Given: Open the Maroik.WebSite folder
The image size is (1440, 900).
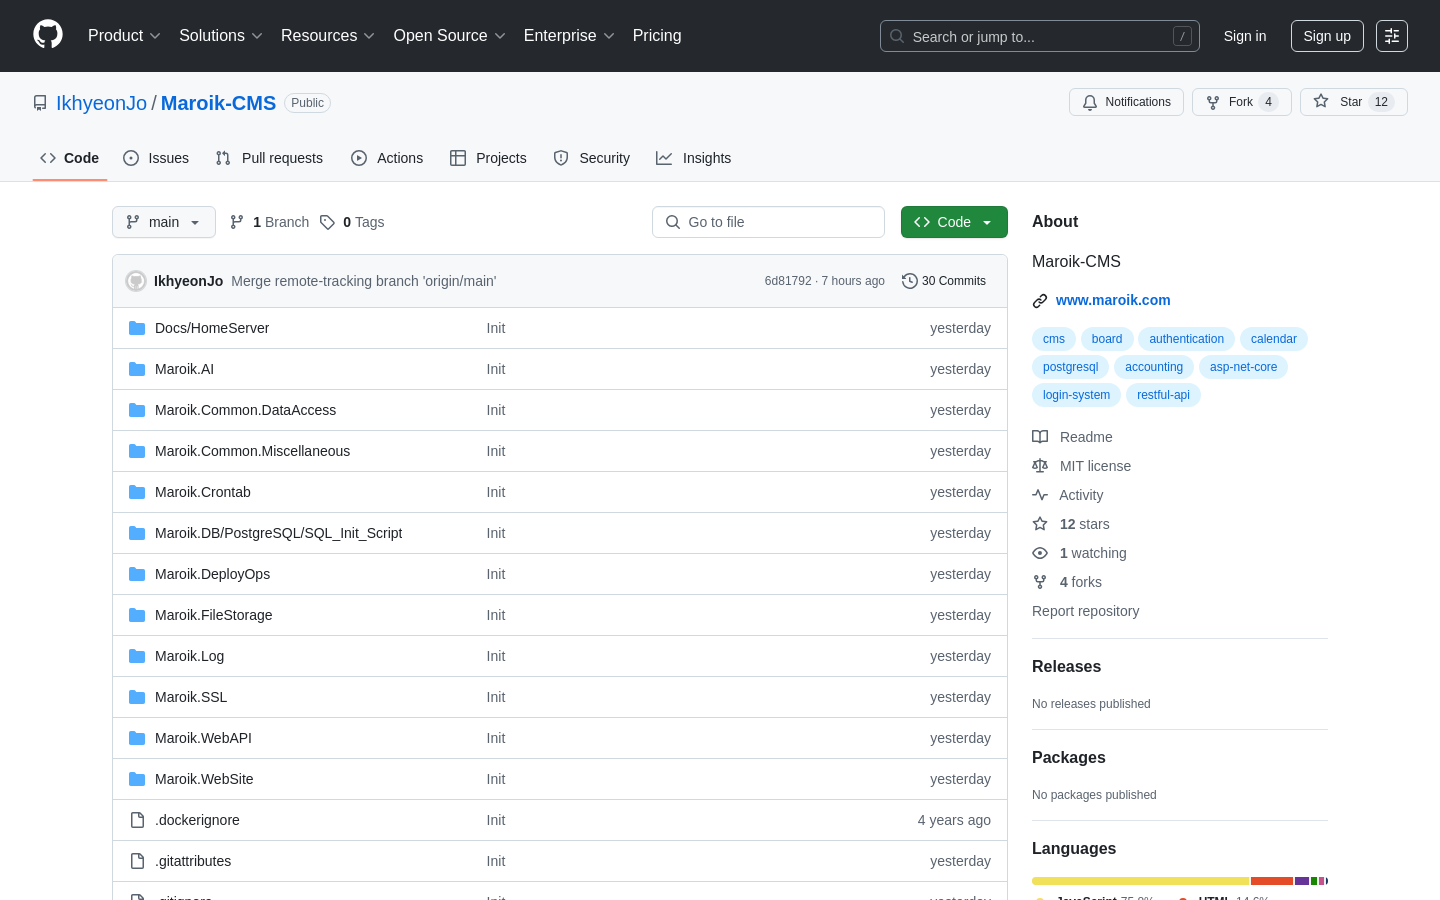Looking at the screenshot, I should (x=204, y=779).
